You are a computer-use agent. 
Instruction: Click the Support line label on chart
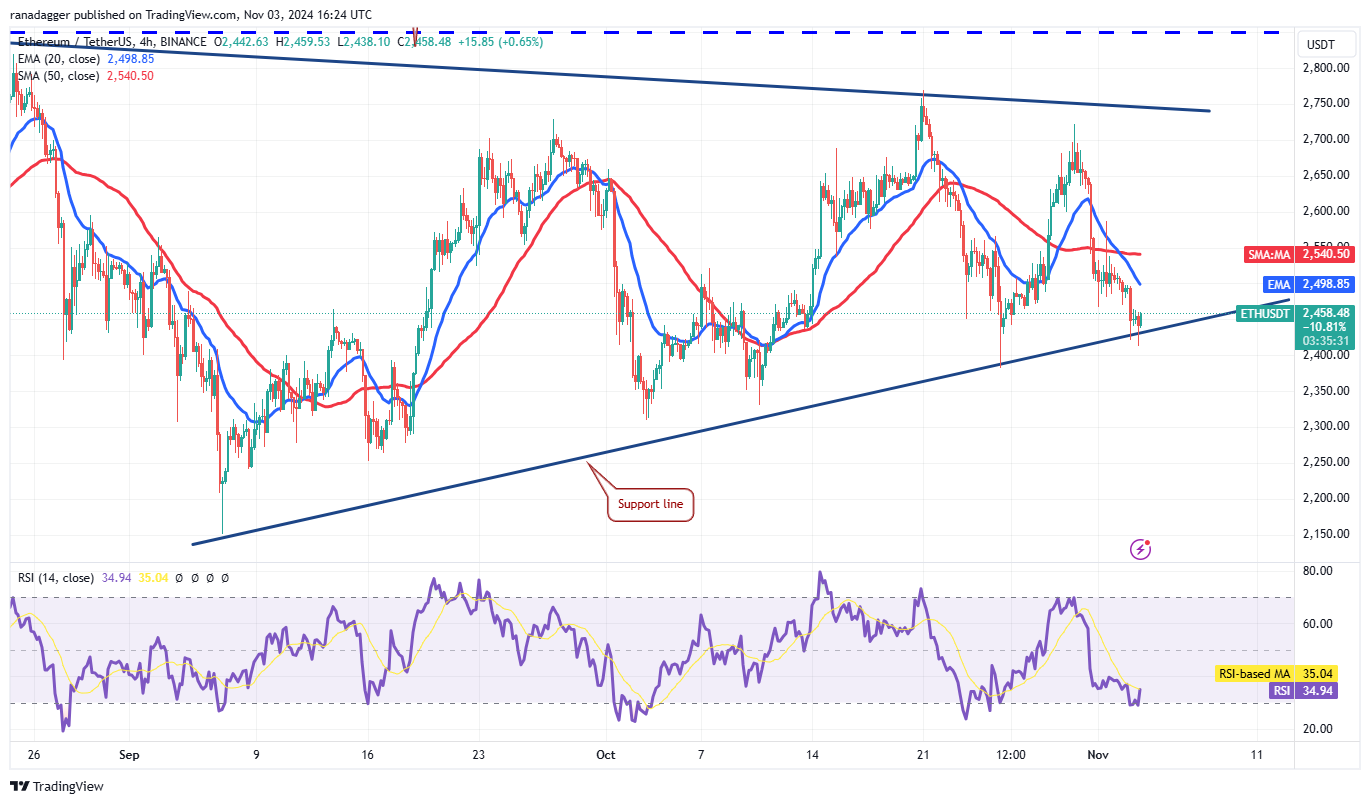pyautogui.click(x=650, y=504)
